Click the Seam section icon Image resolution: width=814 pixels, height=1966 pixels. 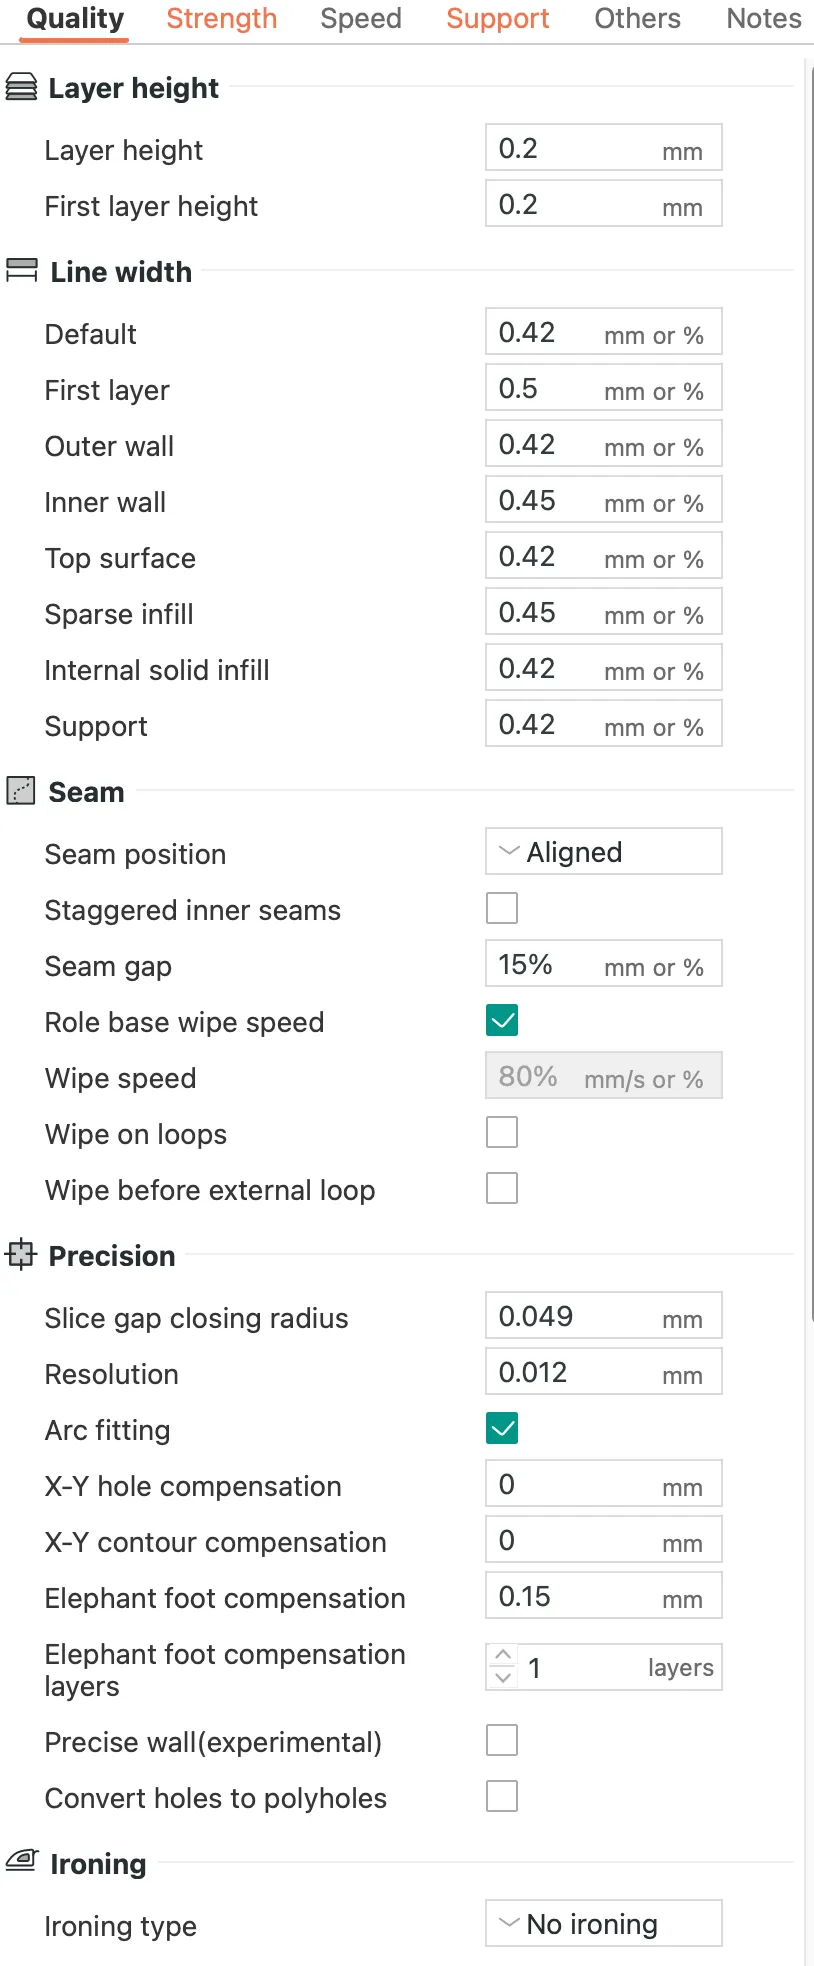(21, 791)
